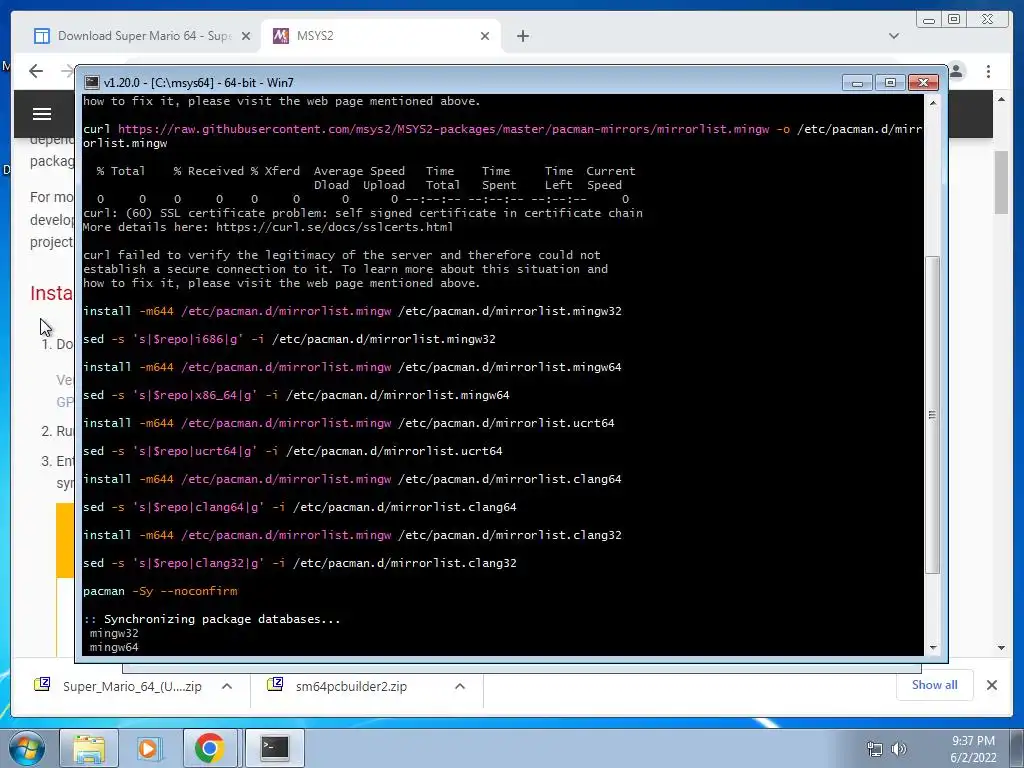Screen dimensions: 1024x768
Task: Open Windows Media Player from taskbar
Action: pyautogui.click(x=148, y=748)
